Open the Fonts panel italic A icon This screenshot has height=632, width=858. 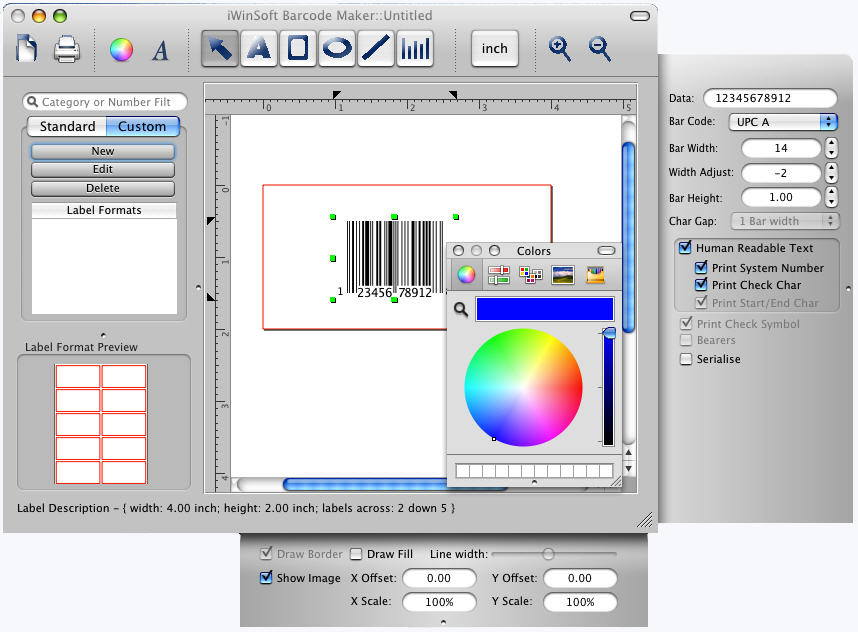click(x=160, y=51)
